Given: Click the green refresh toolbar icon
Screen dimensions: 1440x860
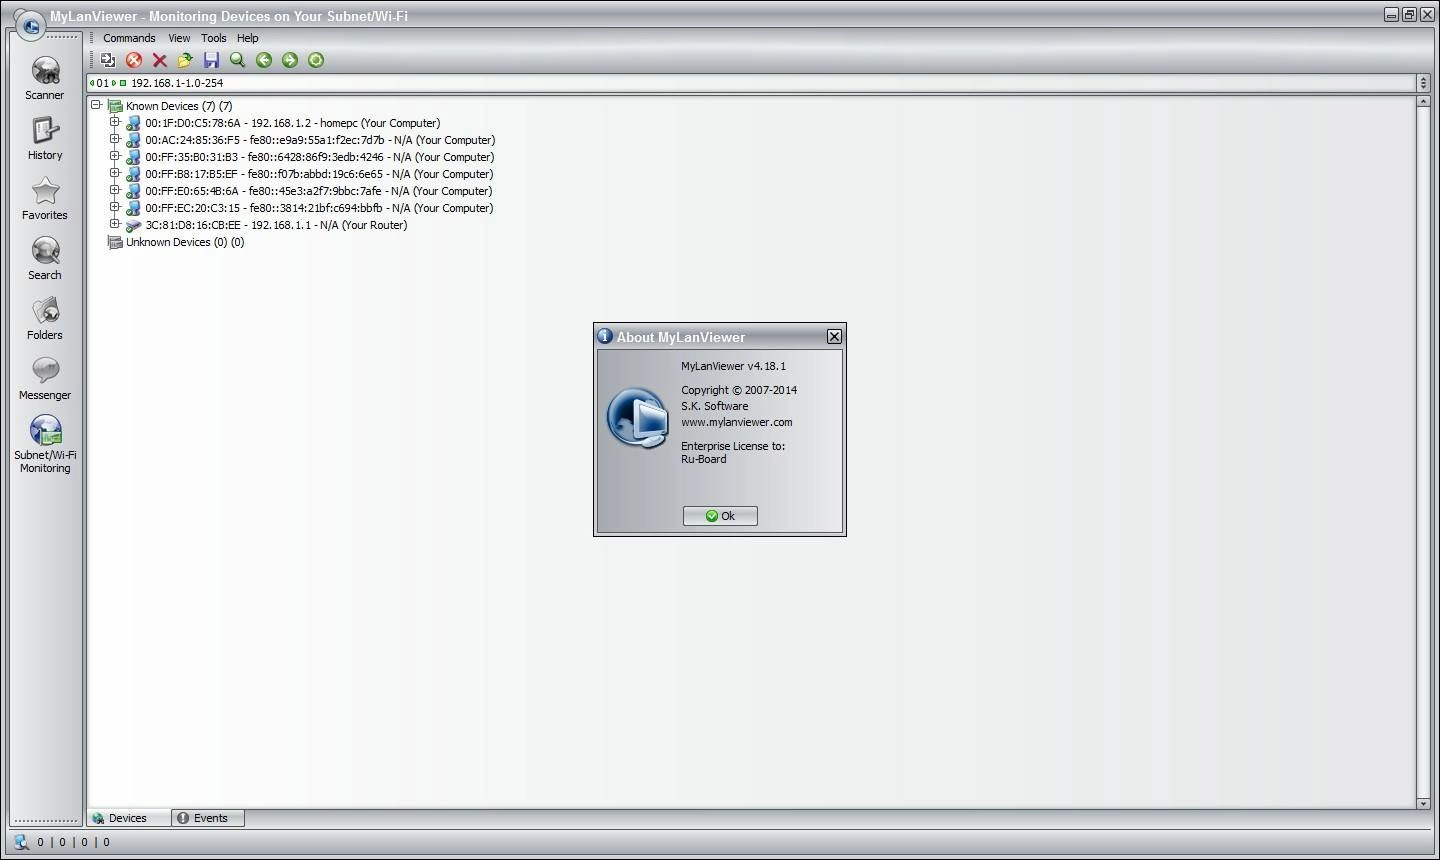Looking at the screenshot, I should 316,60.
